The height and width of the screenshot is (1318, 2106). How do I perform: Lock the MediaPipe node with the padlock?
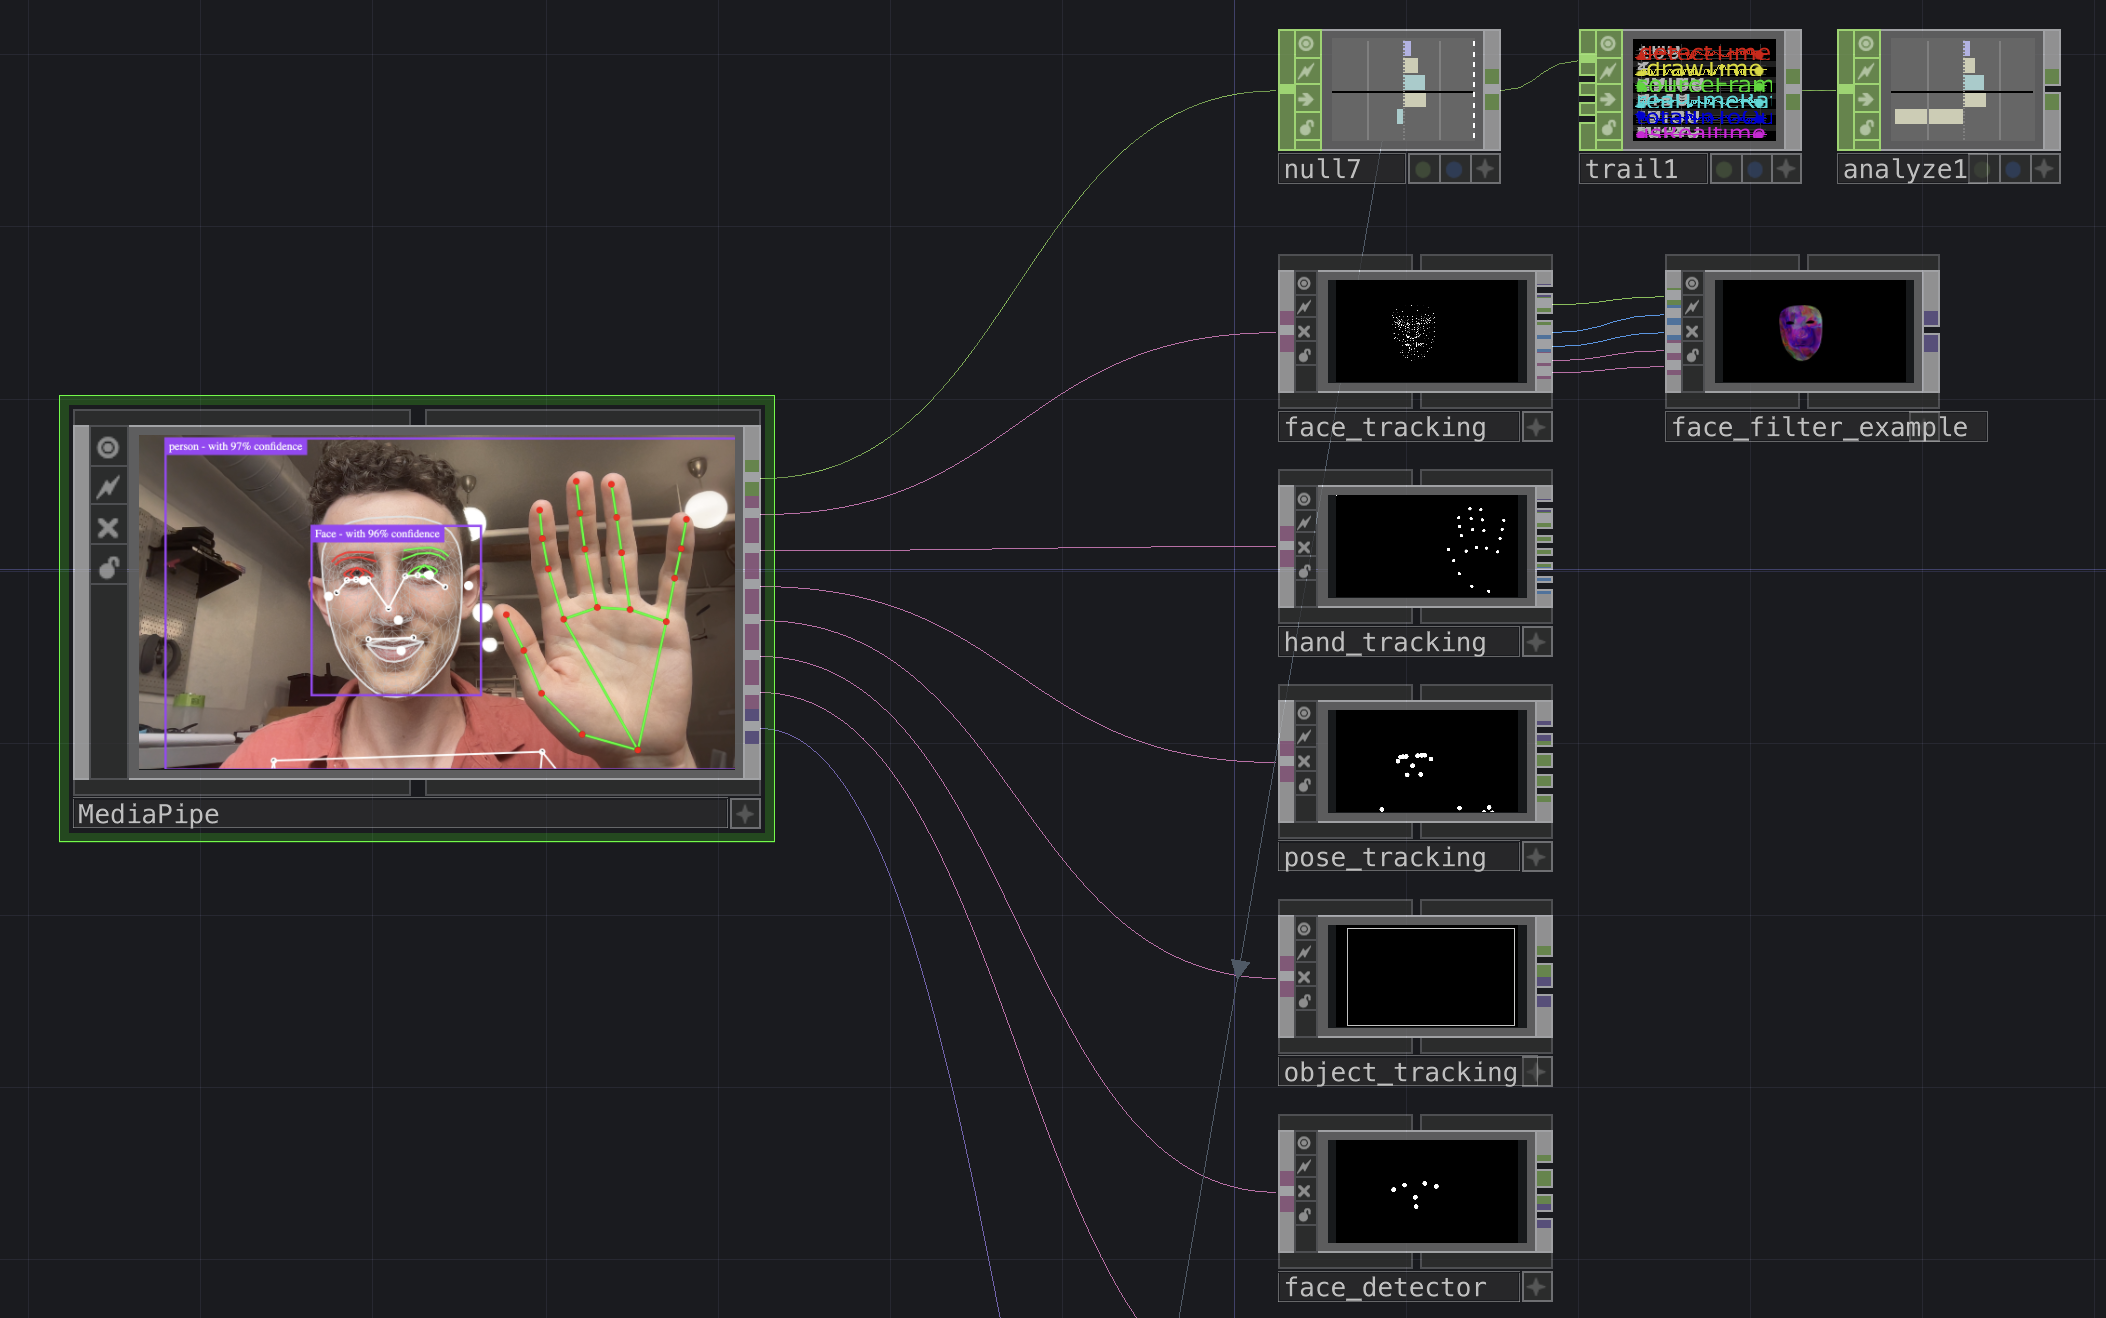click(x=108, y=568)
